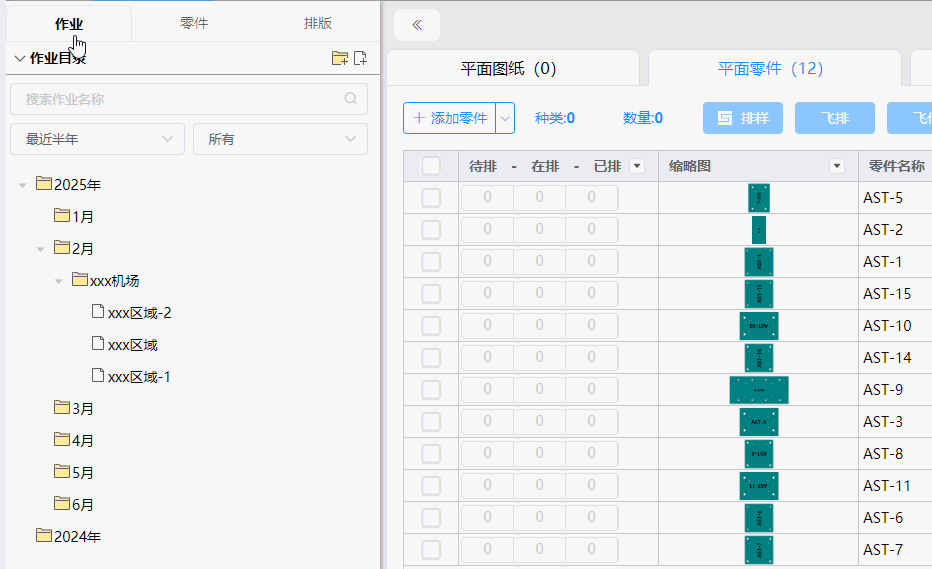The image size is (932, 569).
Task: Click the 飞排 button
Action: point(834,118)
